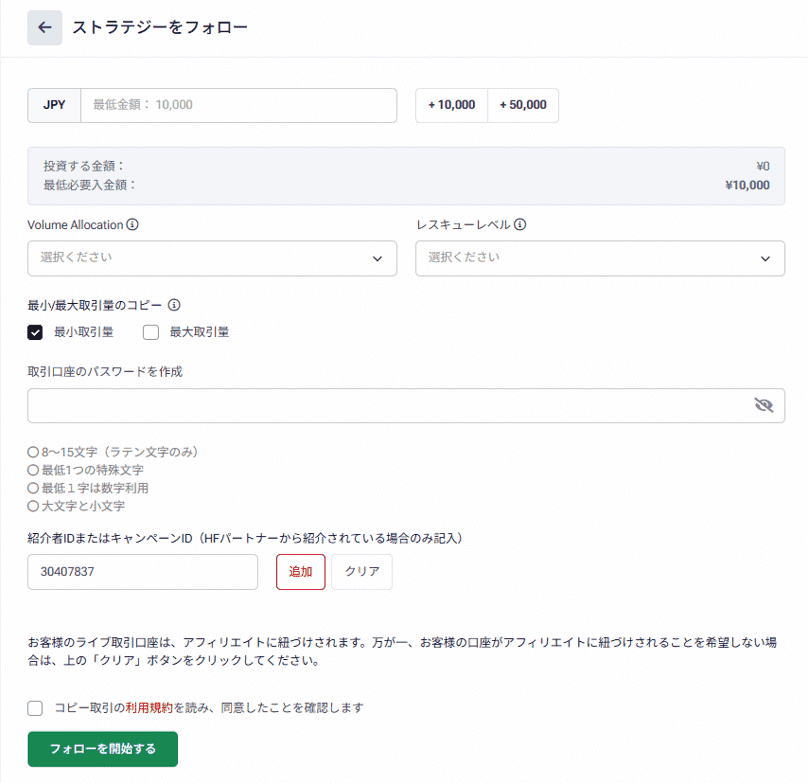The width and height of the screenshot is (808, 783).
Task: Clear the referral ID with クリア
Action: click(362, 572)
